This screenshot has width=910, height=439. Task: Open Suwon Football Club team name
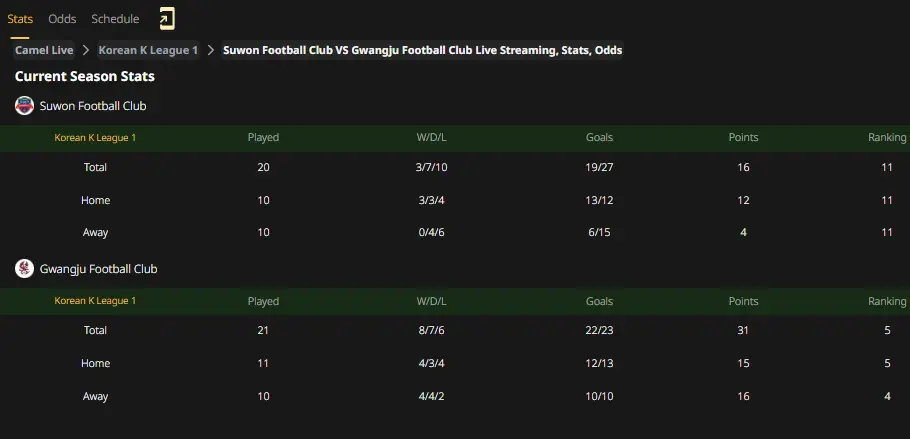click(93, 106)
